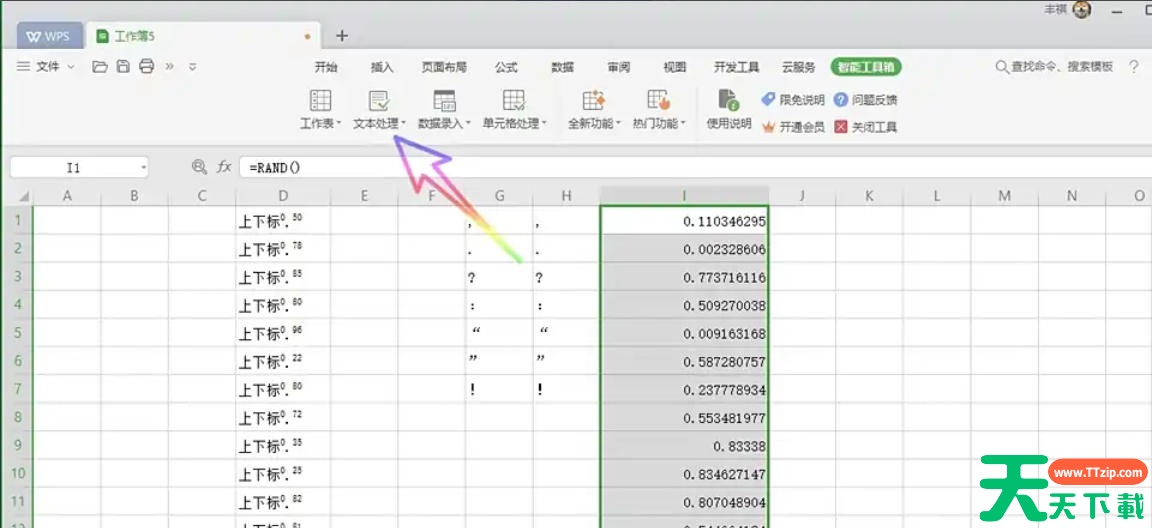The height and width of the screenshot is (528, 1152).
Task: Open the 单元格处理 tool icon
Action: pyautogui.click(x=514, y=101)
